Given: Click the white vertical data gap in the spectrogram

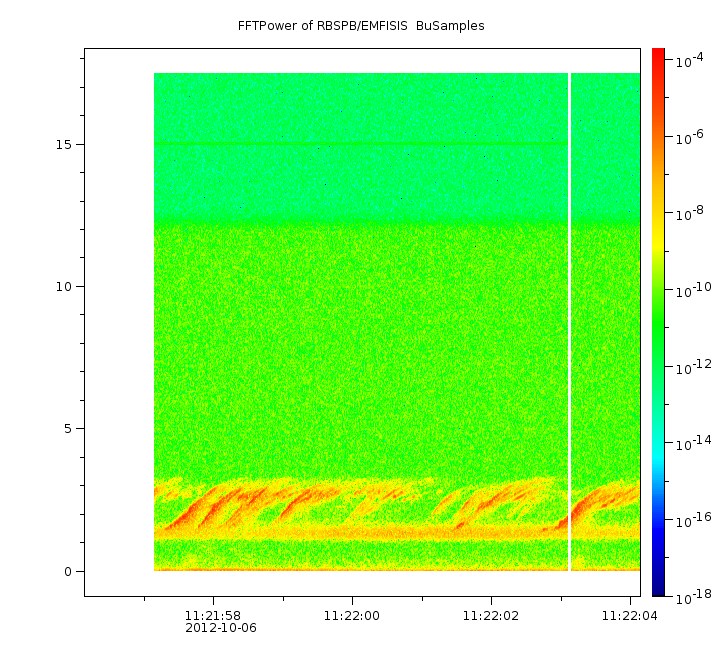Looking at the screenshot, I should [x=569, y=320].
